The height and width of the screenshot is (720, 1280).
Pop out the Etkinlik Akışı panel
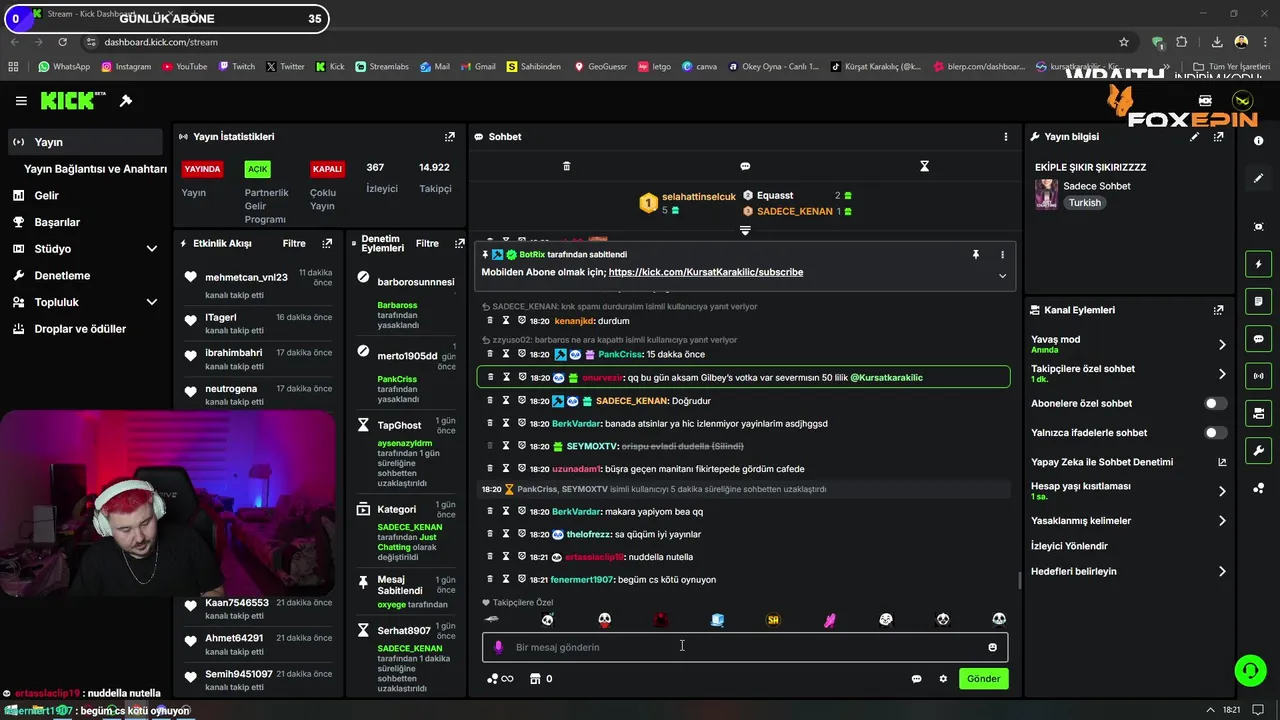click(x=327, y=243)
